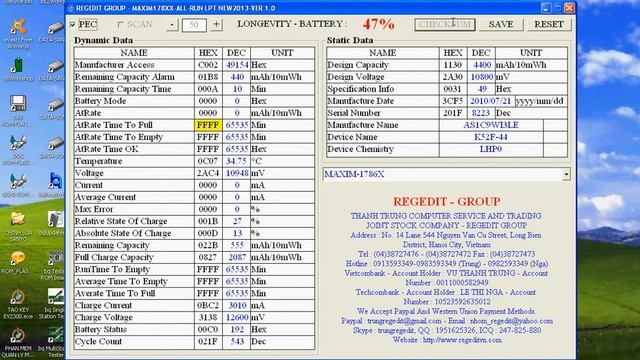
Task: Click Battery Status hex value 00C0
Action: (x=208, y=329)
